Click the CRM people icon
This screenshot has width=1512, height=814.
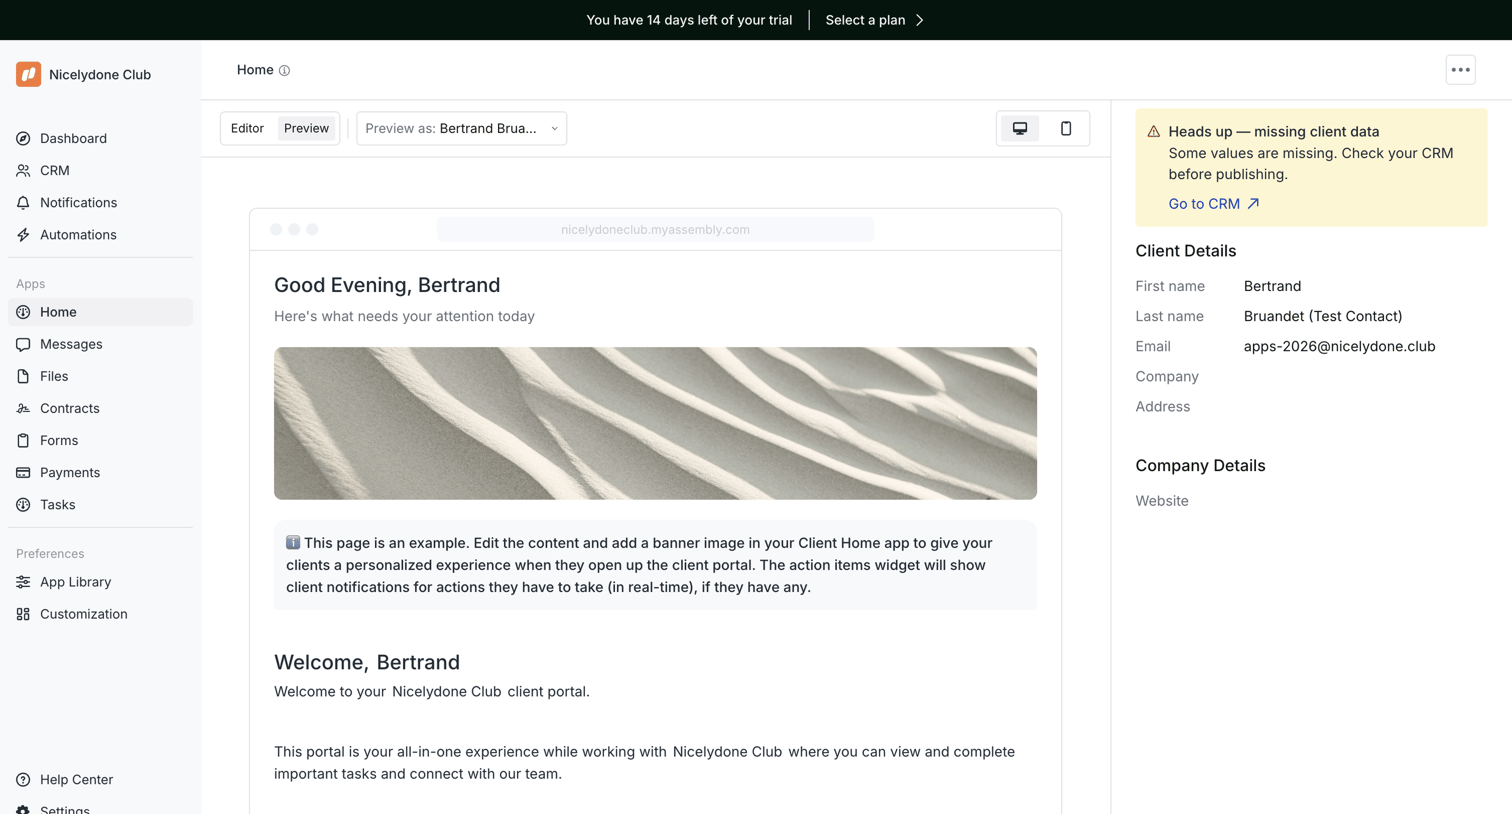coord(23,170)
